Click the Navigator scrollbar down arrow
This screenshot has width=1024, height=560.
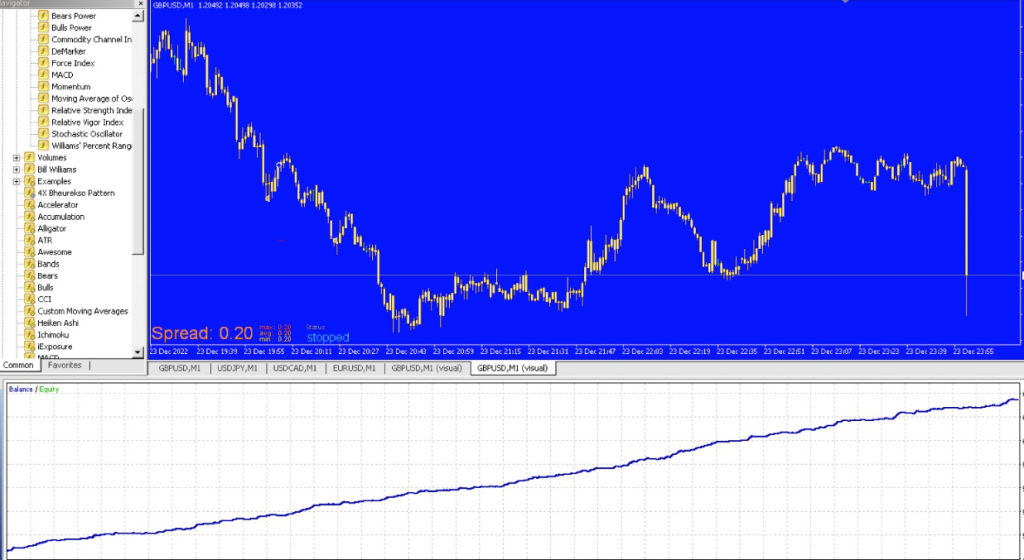click(x=139, y=352)
